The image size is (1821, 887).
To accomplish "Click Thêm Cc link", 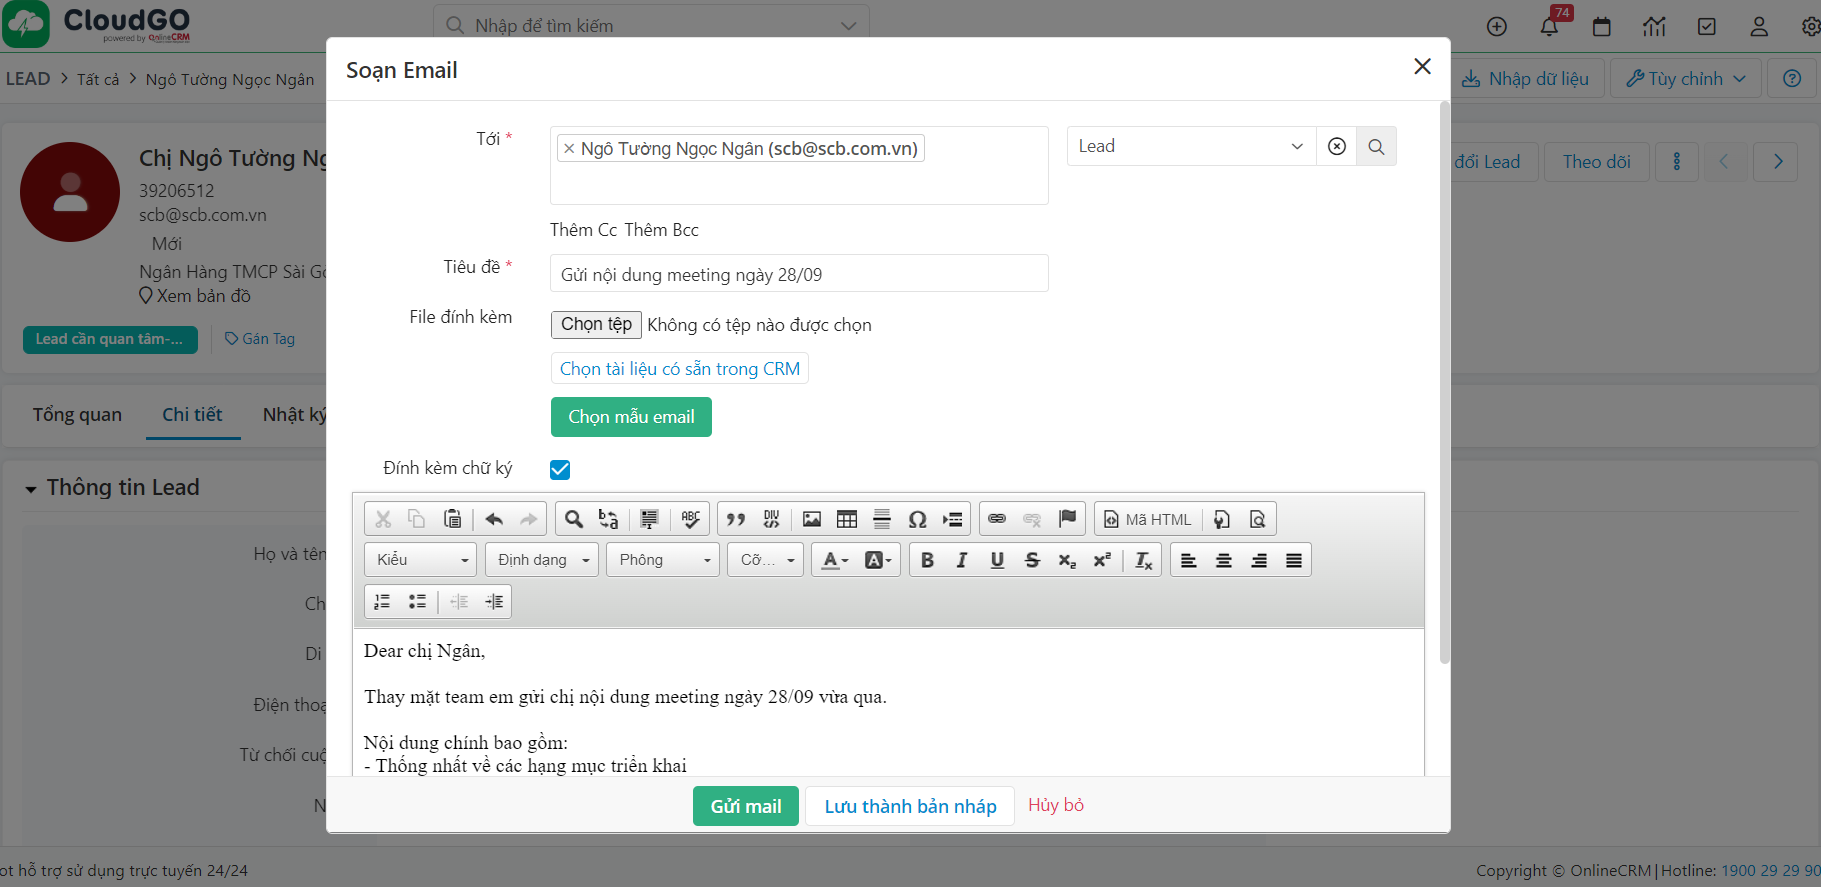I will (583, 230).
